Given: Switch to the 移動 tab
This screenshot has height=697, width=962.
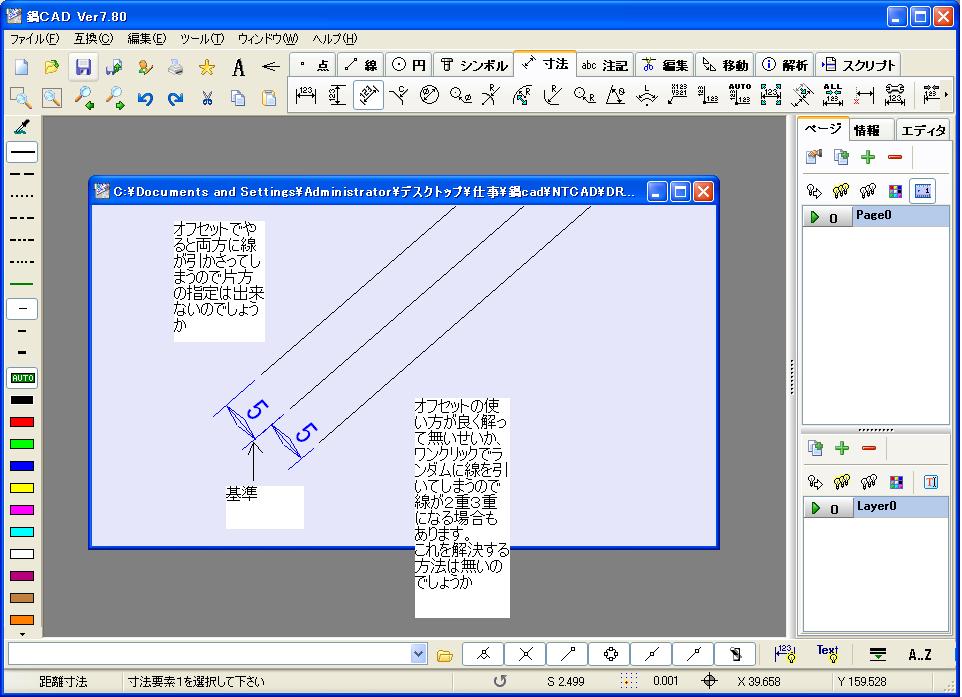Looking at the screenshot, I should [725, 65].
